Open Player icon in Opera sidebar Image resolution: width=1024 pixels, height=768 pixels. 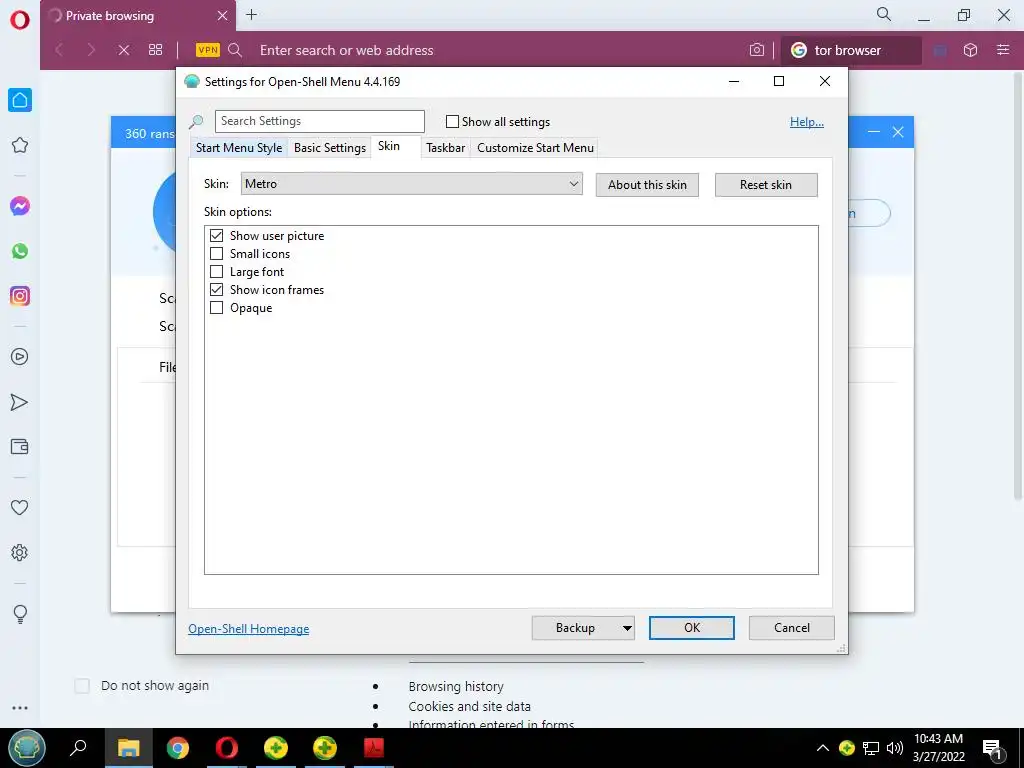click(20, 357)
